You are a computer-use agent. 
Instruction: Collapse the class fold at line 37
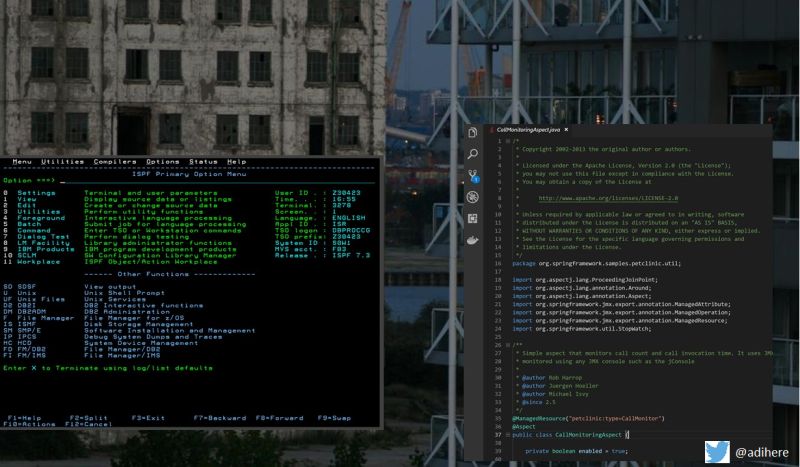pyautogui.click(x=508, y=435)
